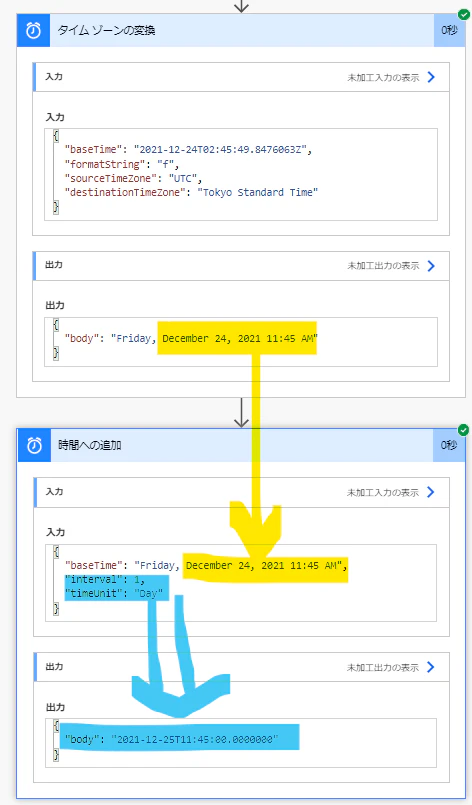472x805 pixels.
Task: Open raw inputs chevron in タイムゾーンの変換
Action: [x=431, y=77]
